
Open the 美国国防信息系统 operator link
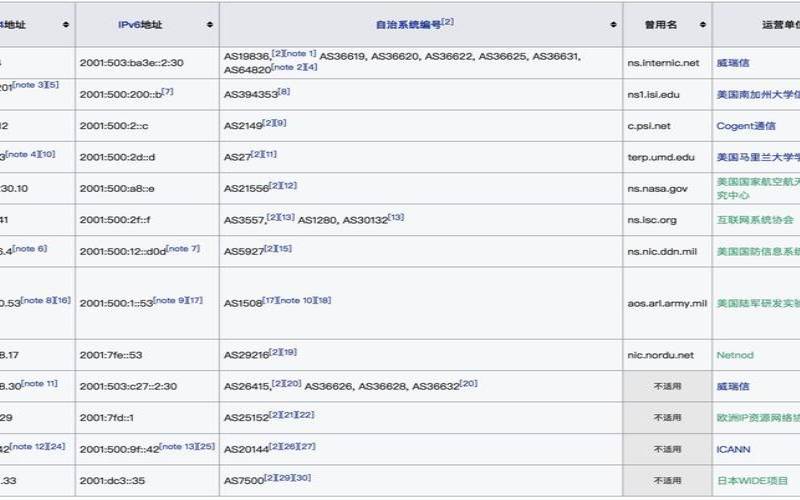(x=758, y=252)
